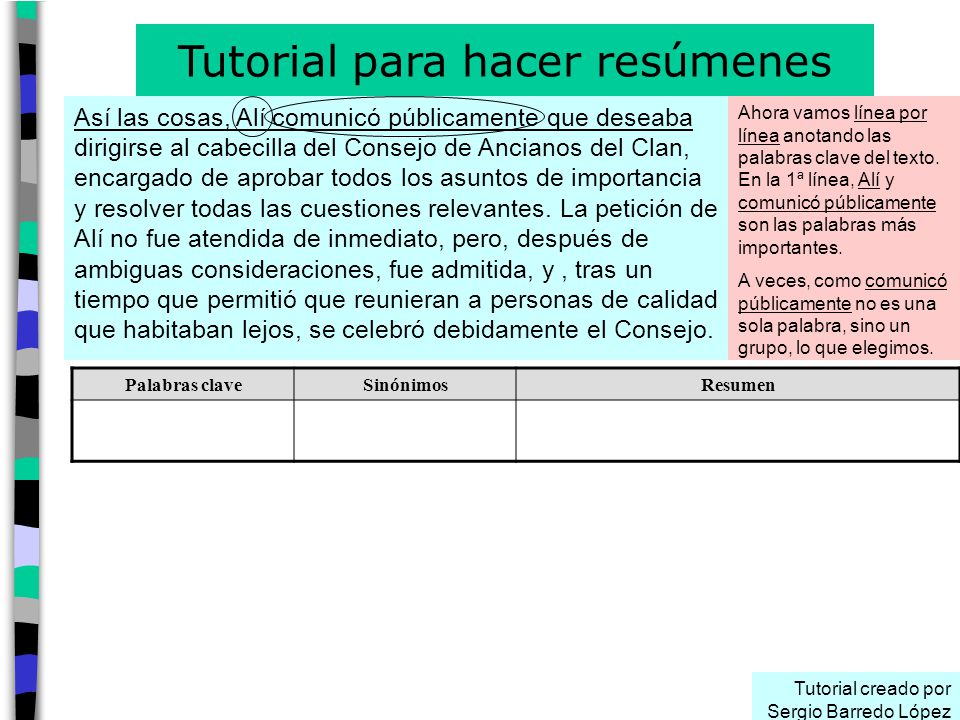Click 'que deseaba' at end of first line
The height and width of the screenshot is (720, 960).
(620, 118)
